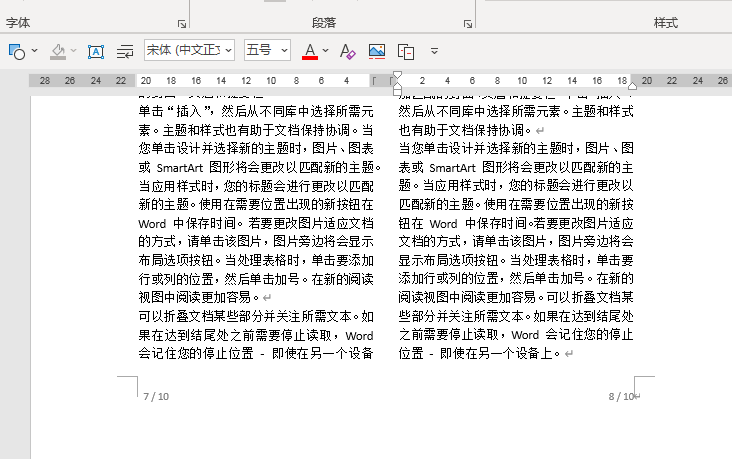Click the 7 / 10 page number footer

[x=156, y=397]
